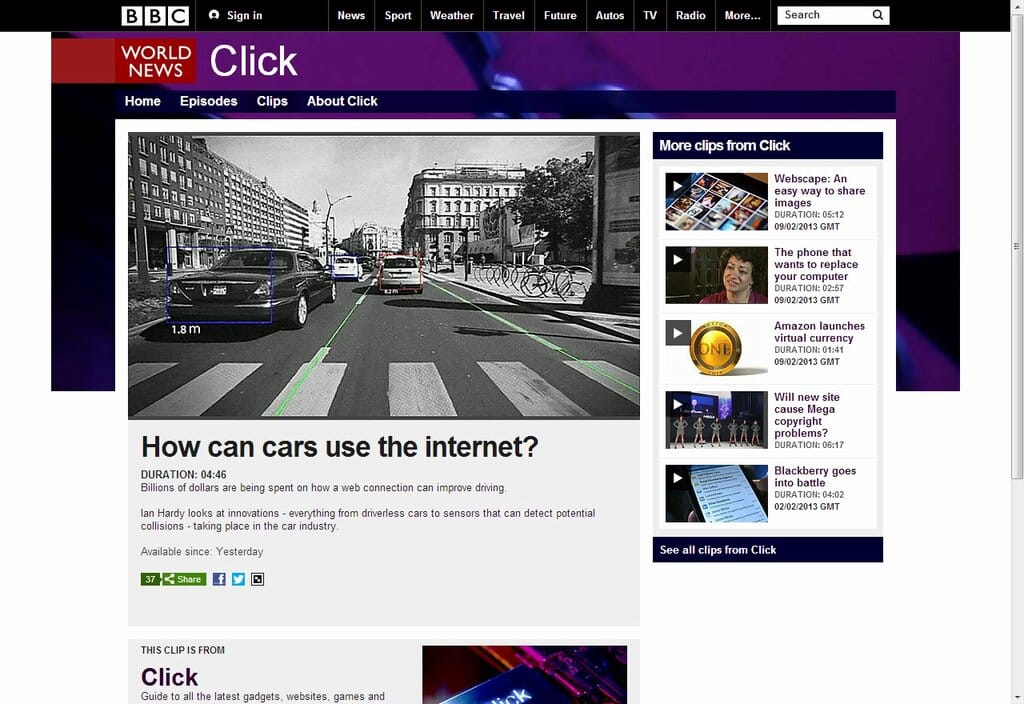Open the News section
The height and width of the screenshot is (704, 1024).
[351, 16]
